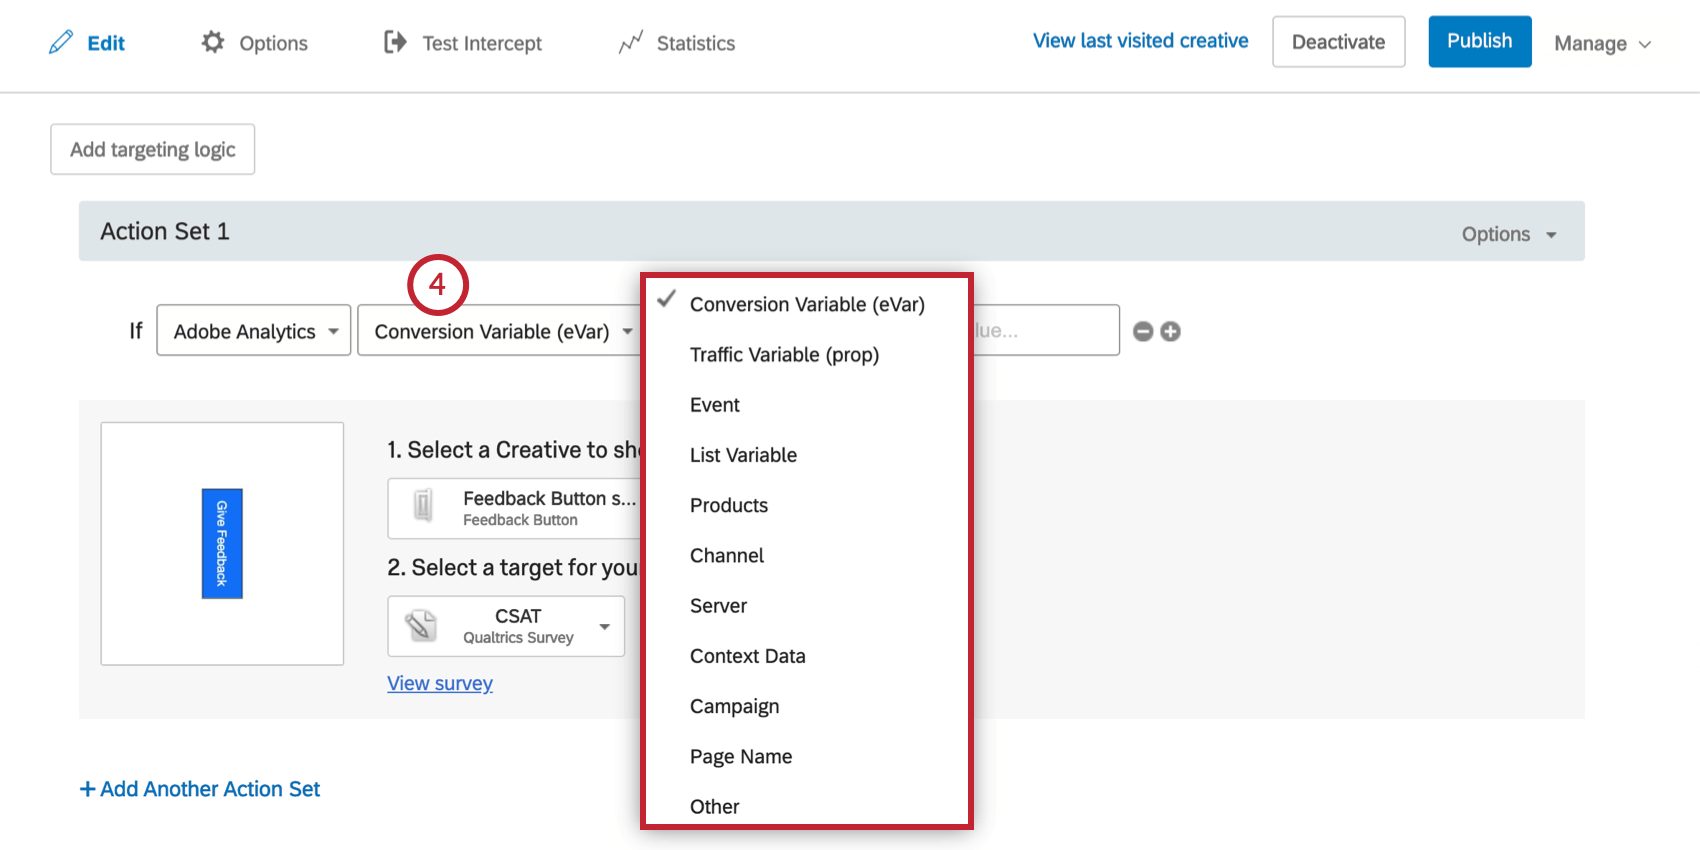Click the Test Intercept arrow icon
The image size is (1700, 850).
395,42
